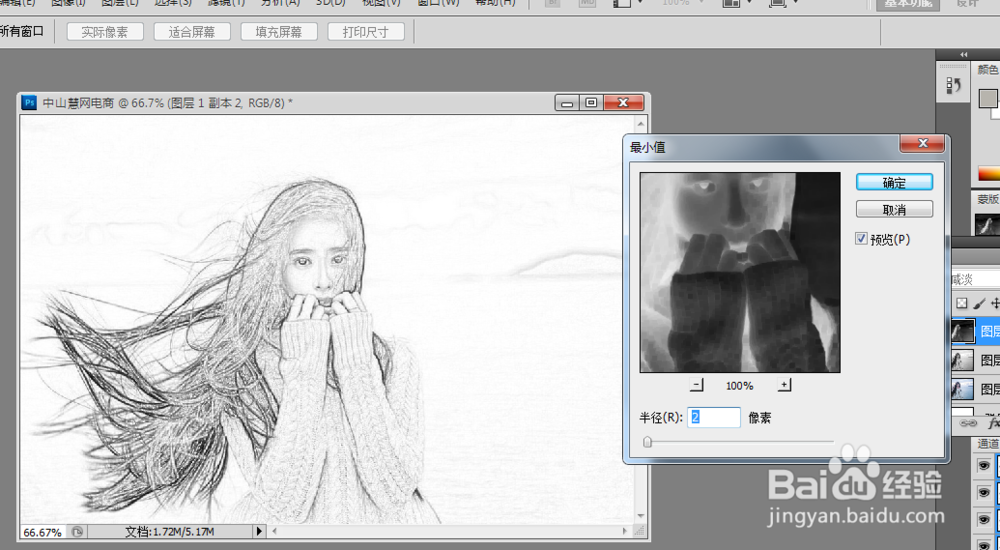This screenshot has height=550, width=1000.
Task: Toggle the eye icon of the red channel
Action: coord(983,493)
